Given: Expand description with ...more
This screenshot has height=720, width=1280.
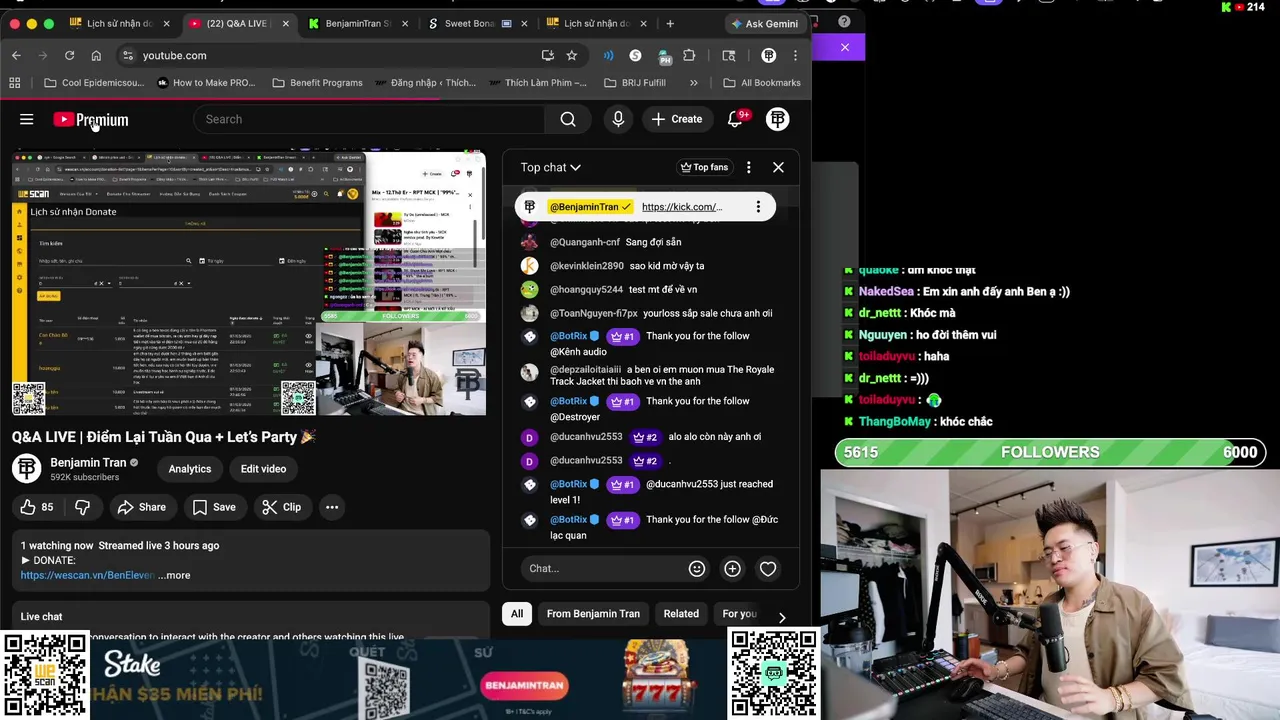Looking at the screenshot, I should pos(174,575).
